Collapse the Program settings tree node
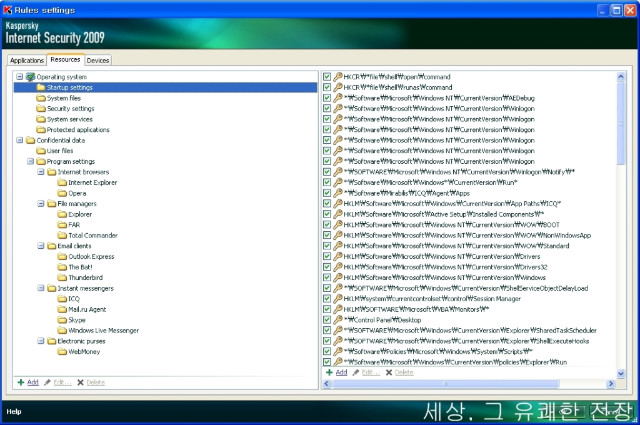Viewport: 640px width, 425px height. point(30,161)
